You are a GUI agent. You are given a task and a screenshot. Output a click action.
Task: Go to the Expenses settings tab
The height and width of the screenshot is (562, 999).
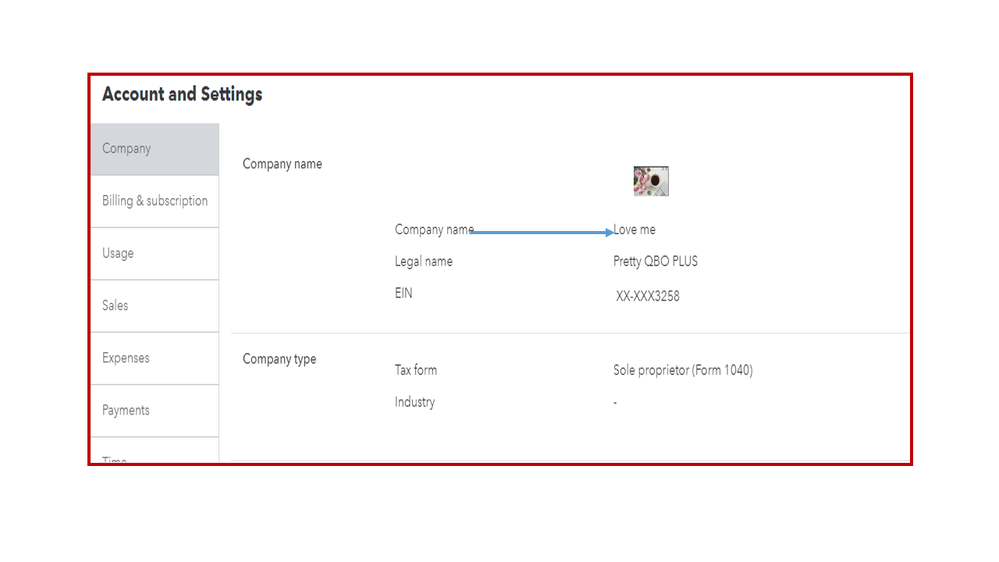point(126,358)
